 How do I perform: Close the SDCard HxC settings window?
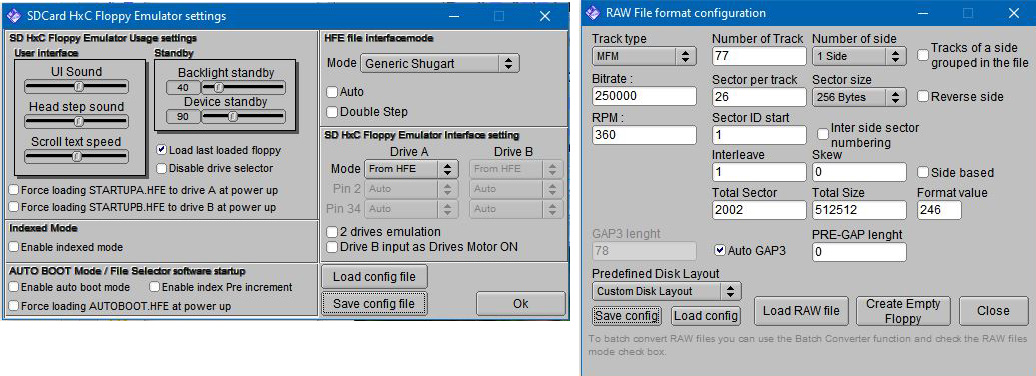(545, 16)
